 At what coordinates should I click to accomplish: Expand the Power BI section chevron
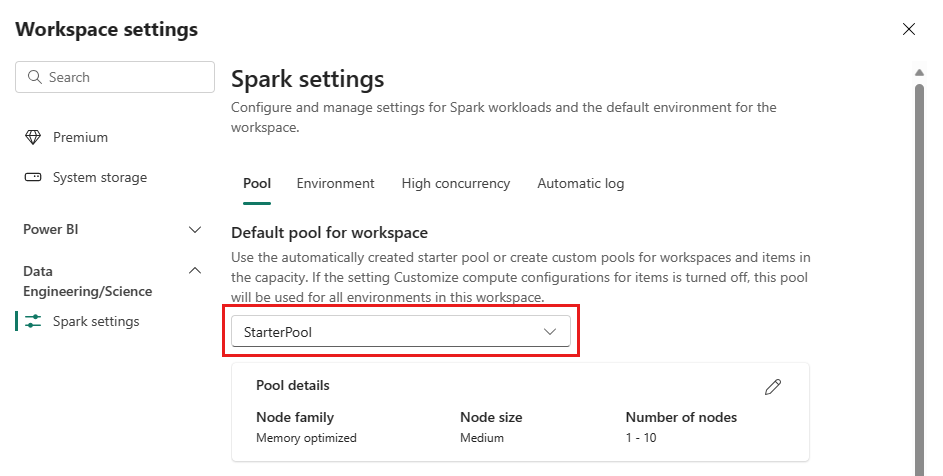pyautogui.click(x=195, y=230)
